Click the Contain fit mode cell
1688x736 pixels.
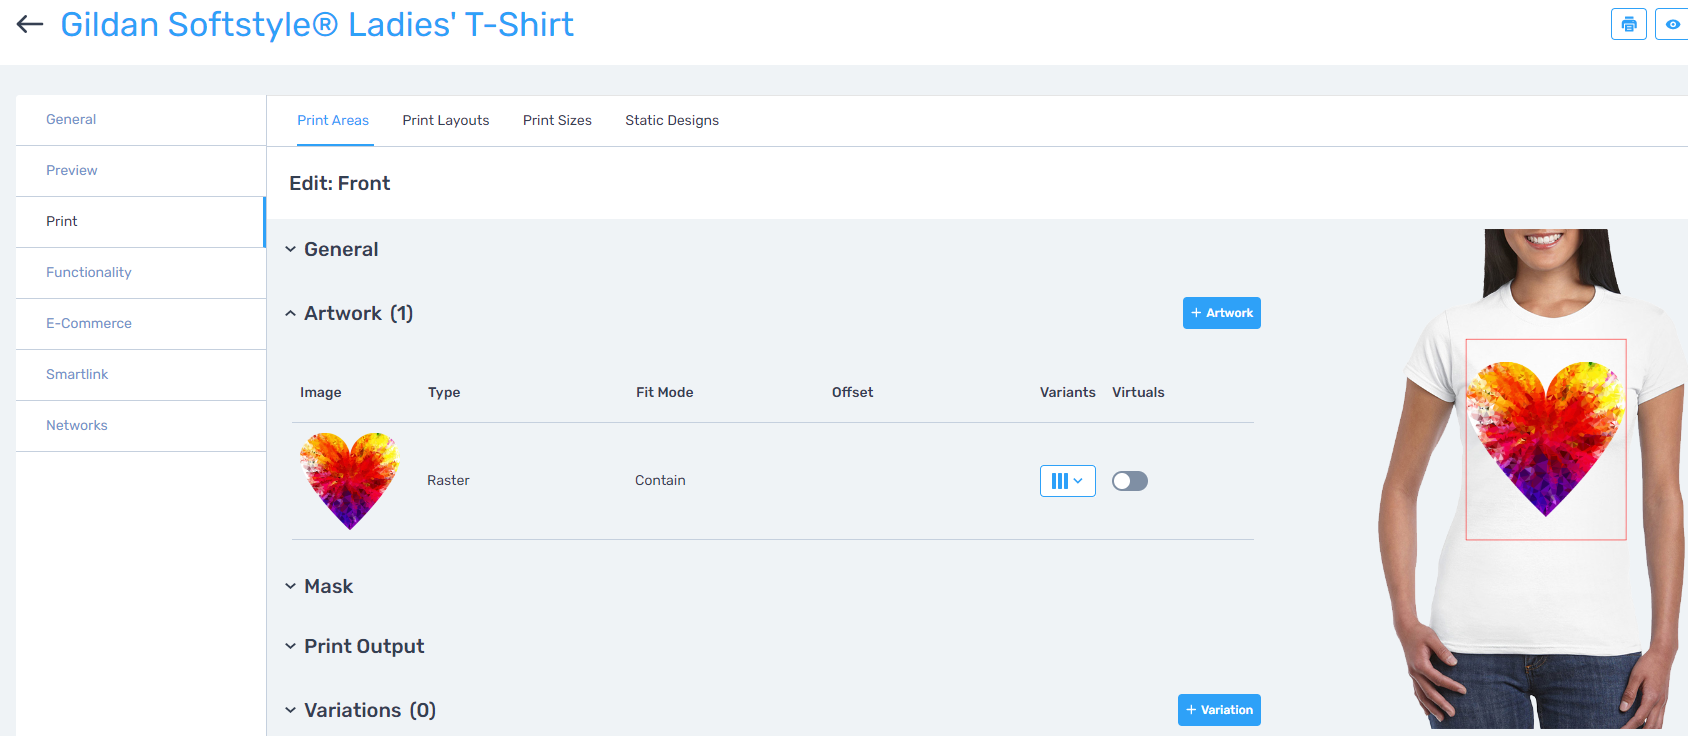(x=660, y=481)
